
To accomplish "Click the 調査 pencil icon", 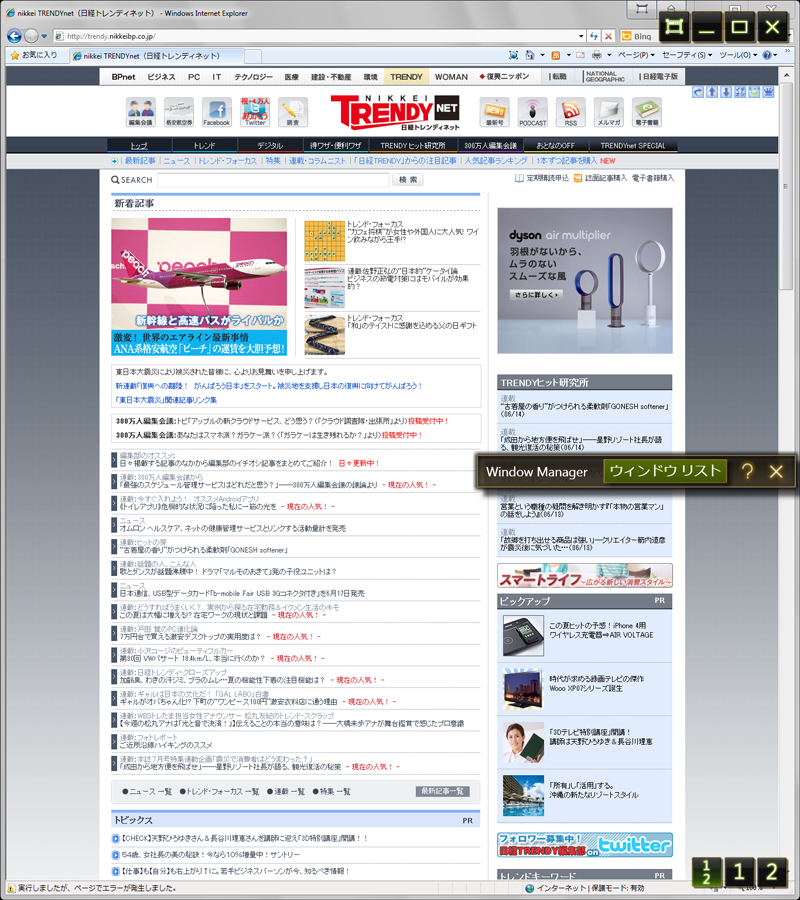I will (293, 112).
